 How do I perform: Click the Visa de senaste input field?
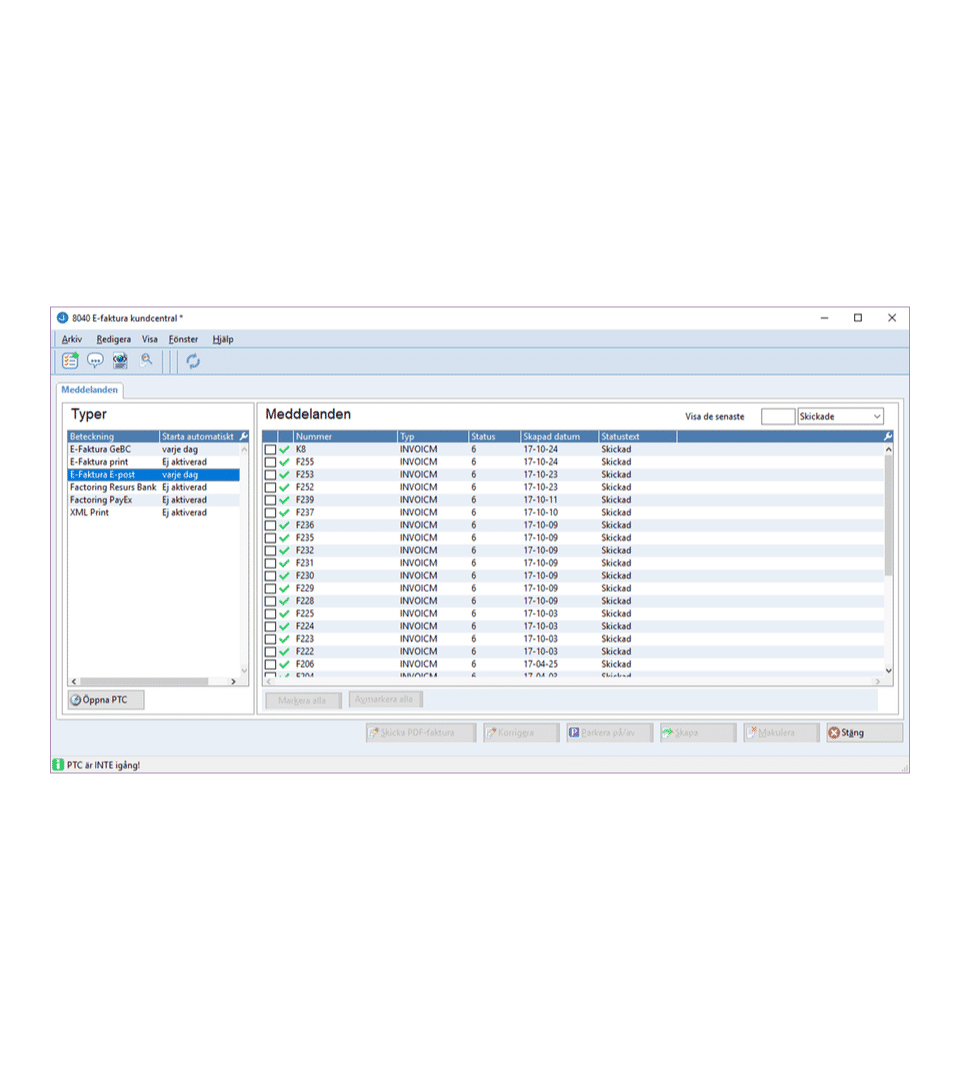click(778, 416)
